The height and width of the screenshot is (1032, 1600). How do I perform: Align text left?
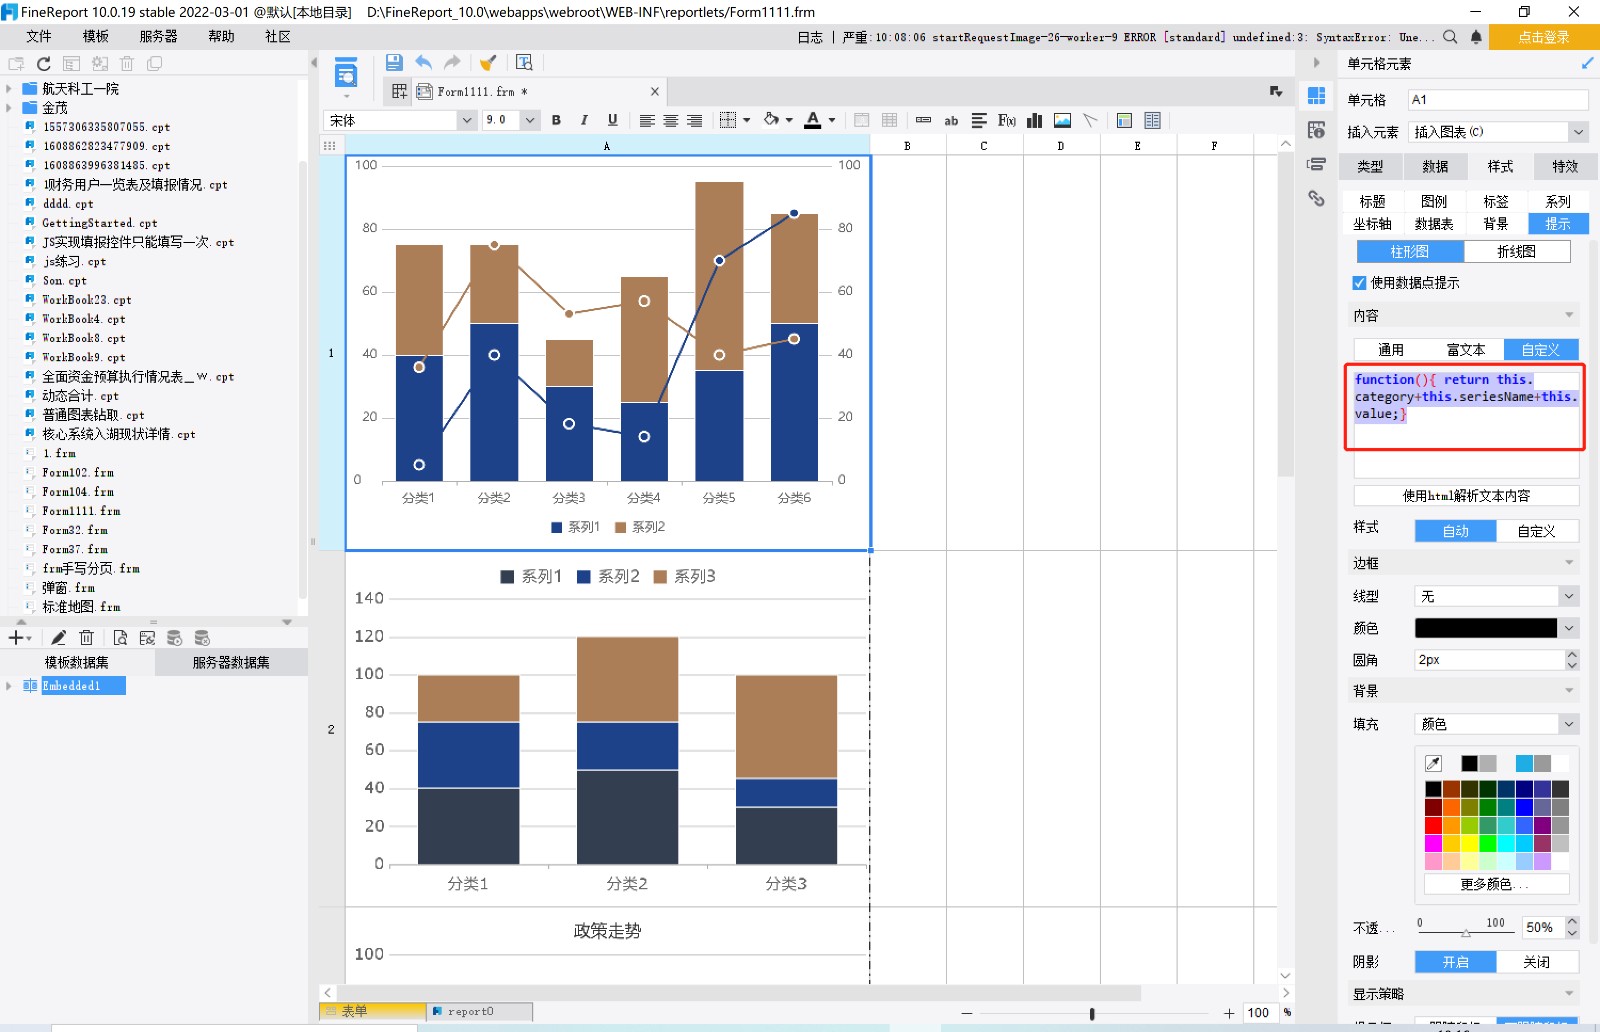[x=647, y=121]
